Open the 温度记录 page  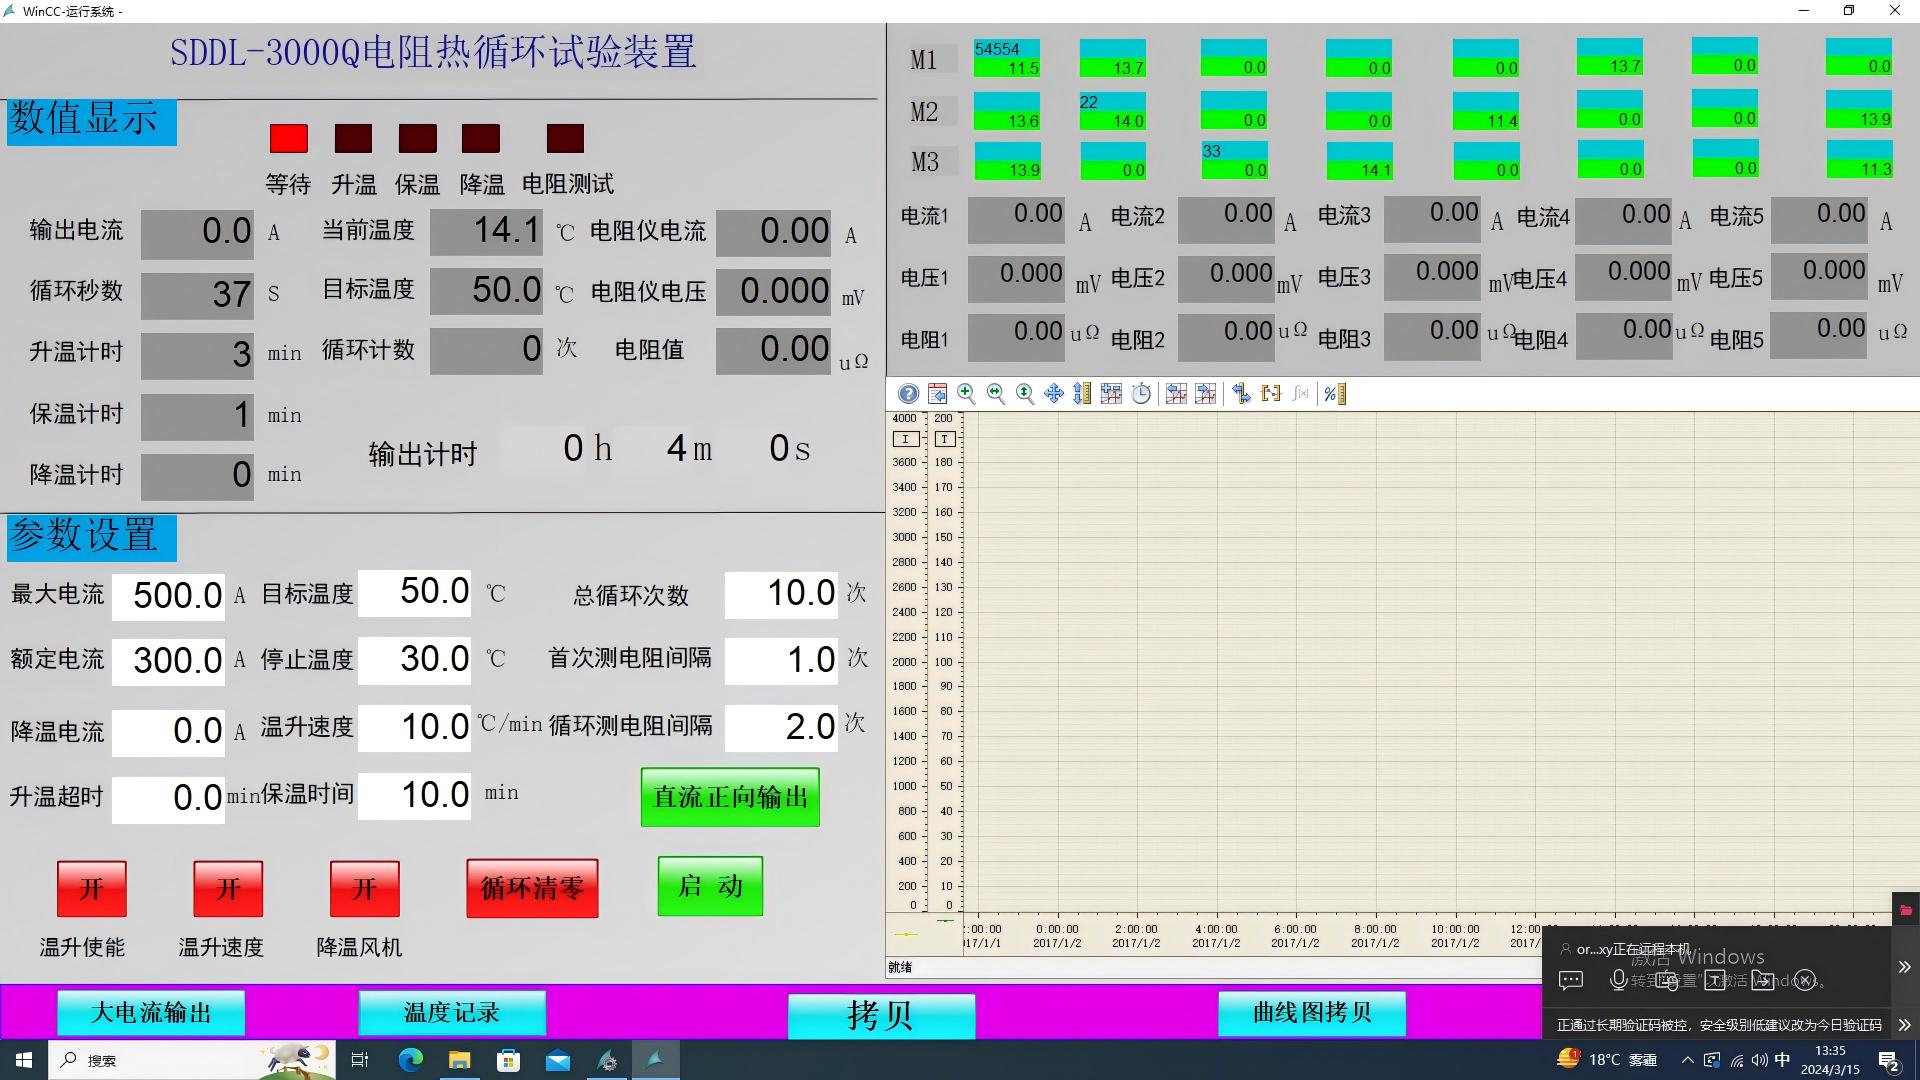(452, 1013)
